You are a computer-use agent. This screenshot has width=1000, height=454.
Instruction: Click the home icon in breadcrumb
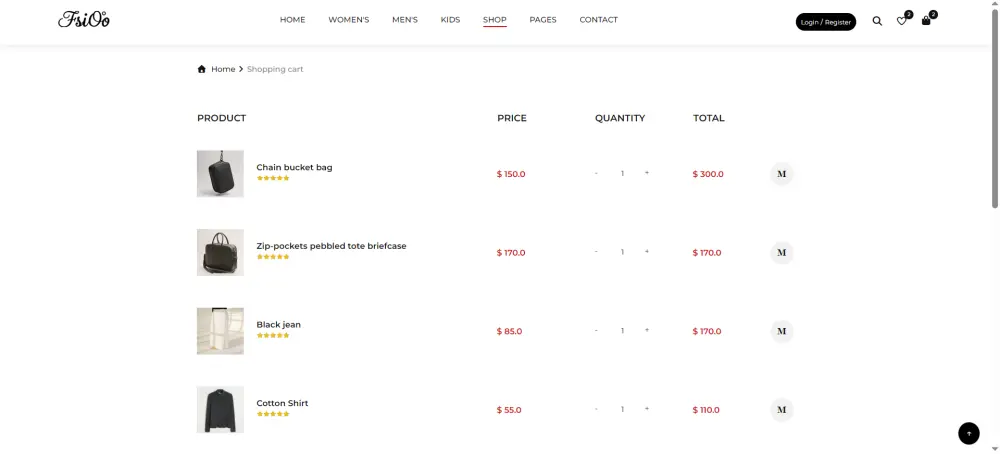coord(202,69)
